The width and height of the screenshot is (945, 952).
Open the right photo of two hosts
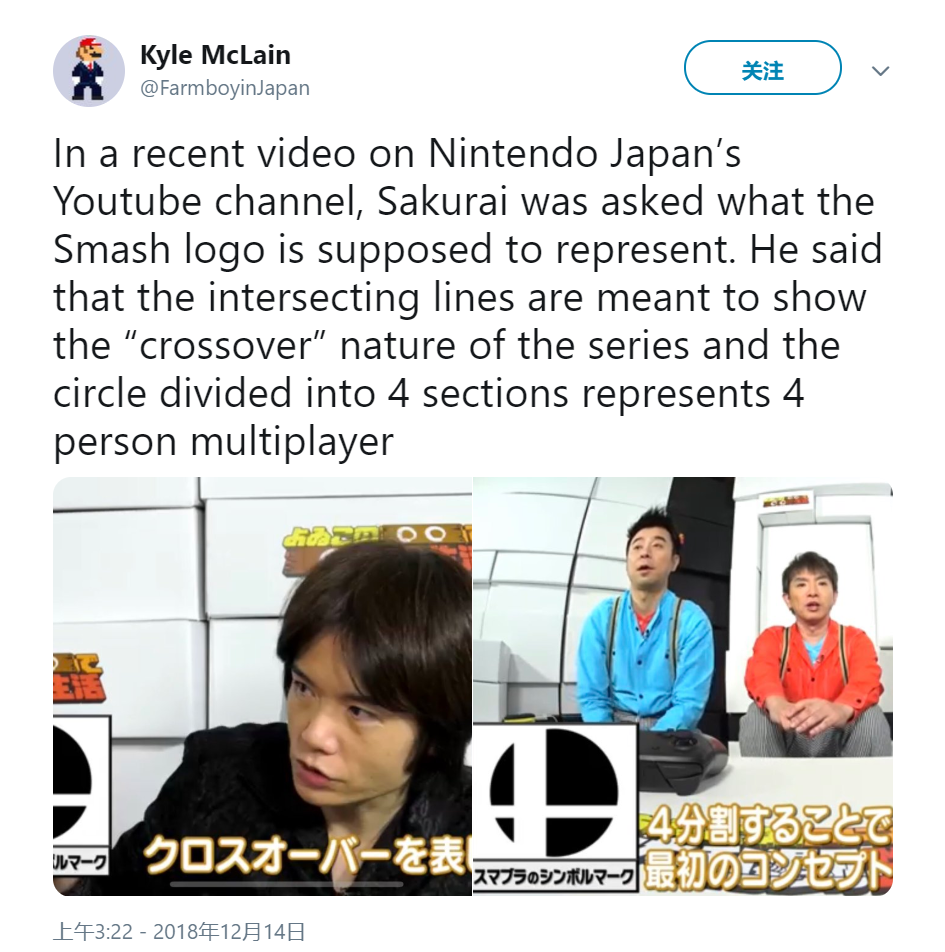(683, 686)
